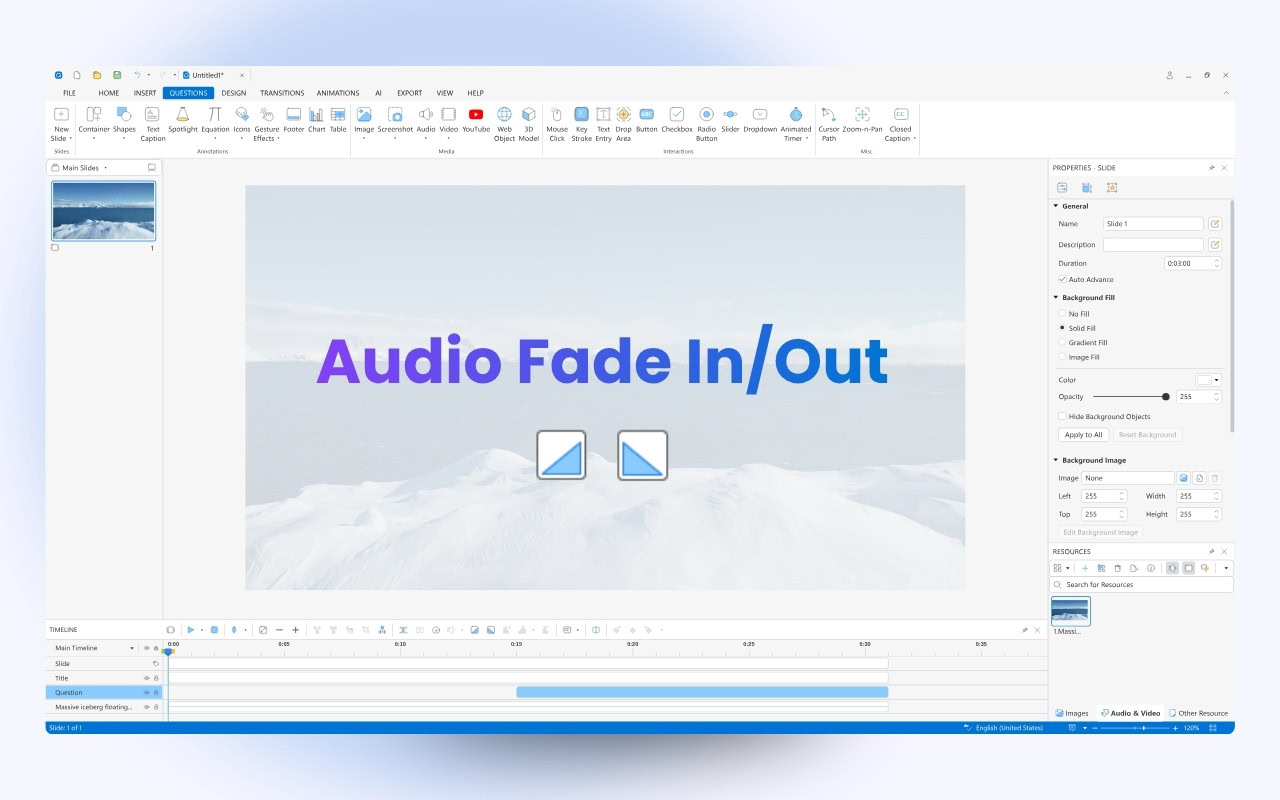1280x800 pixels.
Task: Open the ANIMATIONS ribbon tab
Action: point(337,93)
